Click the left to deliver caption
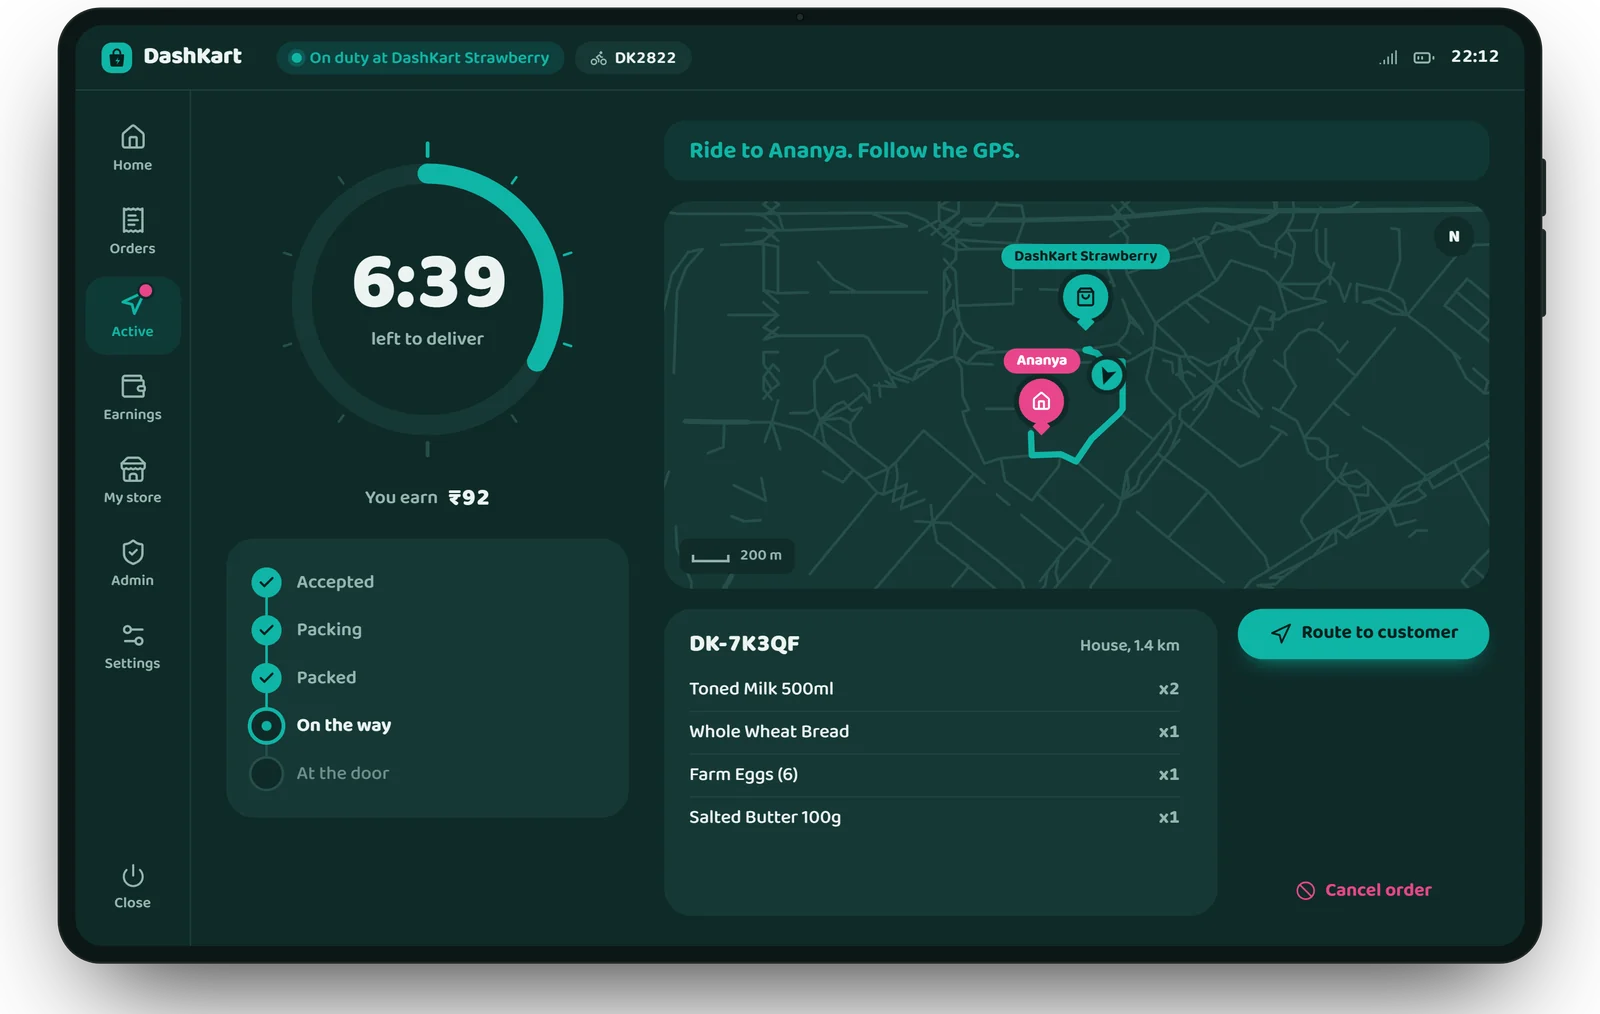1600x1014 pixels. pos(427,339)
